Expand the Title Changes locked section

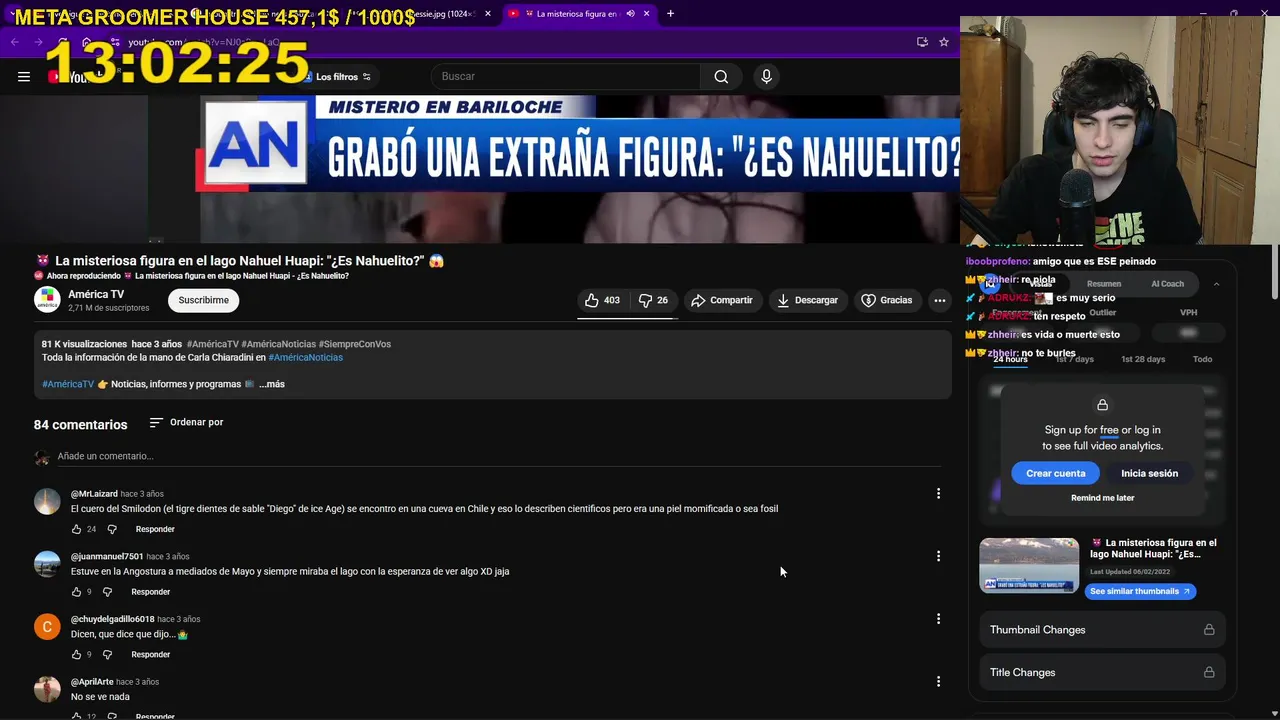[1102, 672]
